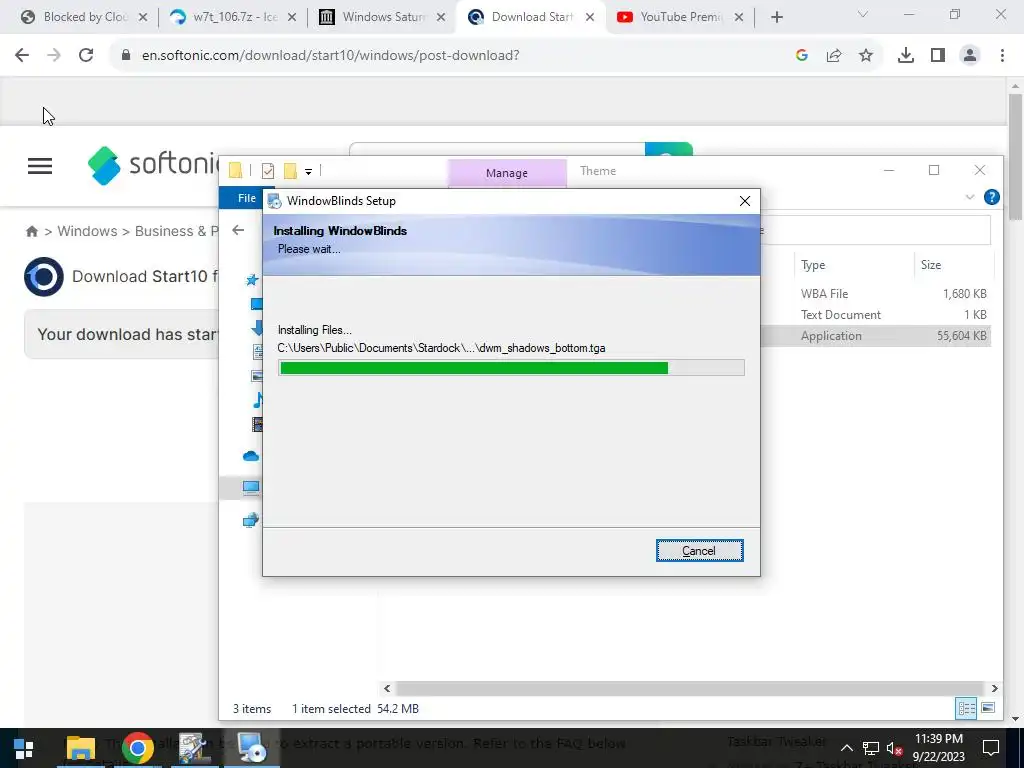Viewport: 1024px width, 768px height.
Task: Open the Chrome tab search dropdown
Action: (863, 14)
